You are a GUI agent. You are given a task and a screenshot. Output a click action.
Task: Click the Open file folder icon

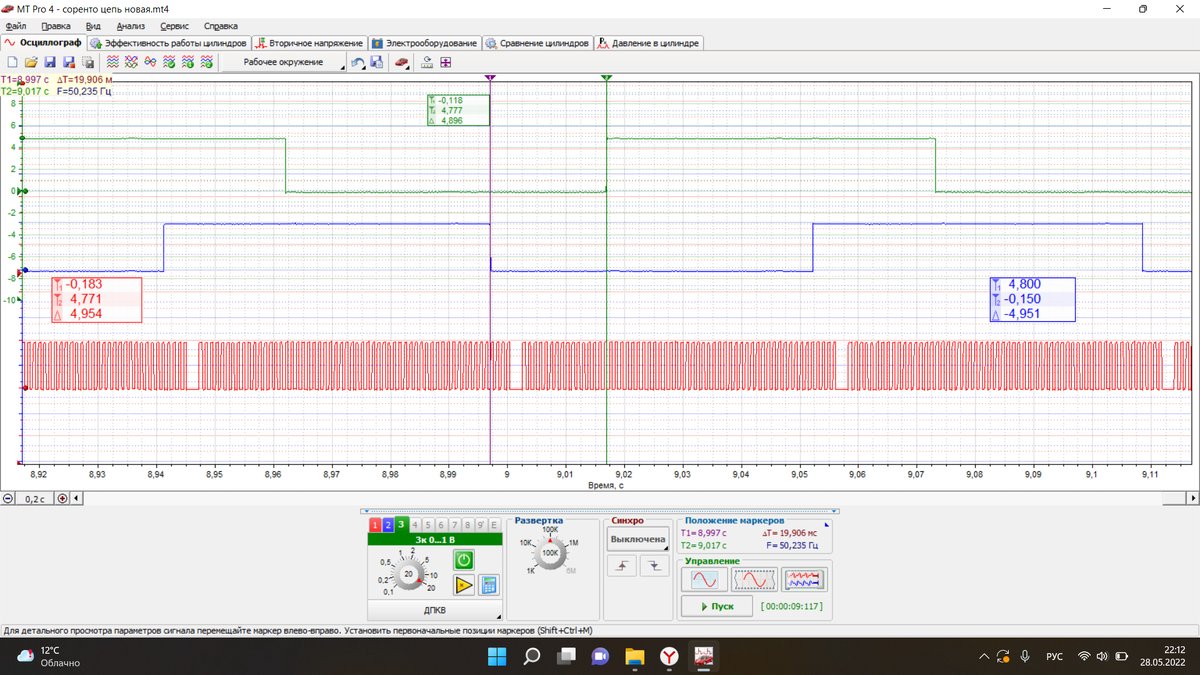pyautogui.click(x=32, y=62)
